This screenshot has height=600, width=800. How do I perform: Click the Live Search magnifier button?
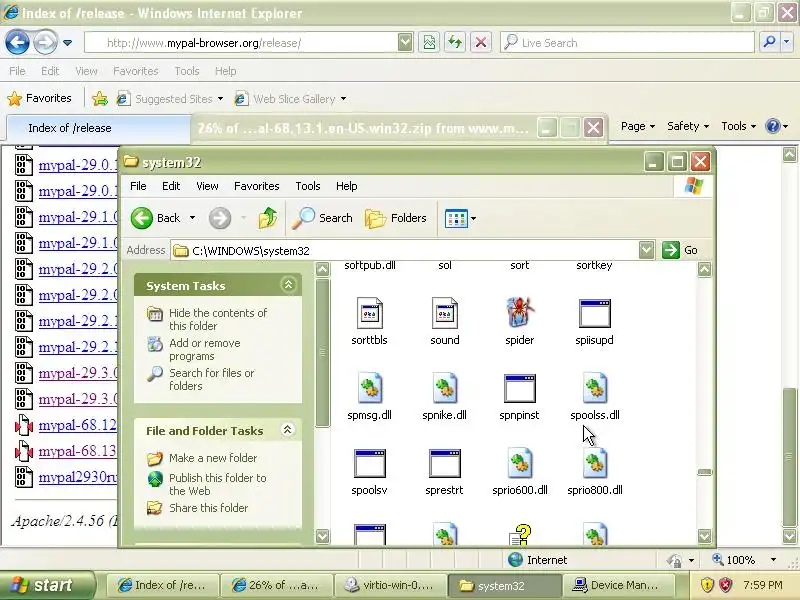coord(769,42)
